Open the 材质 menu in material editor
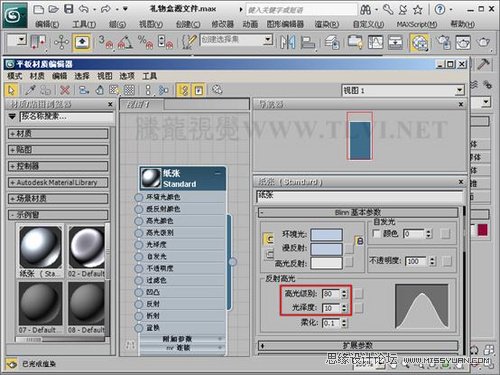The width and height of the screenshot is (500, 375). point(37,76)
